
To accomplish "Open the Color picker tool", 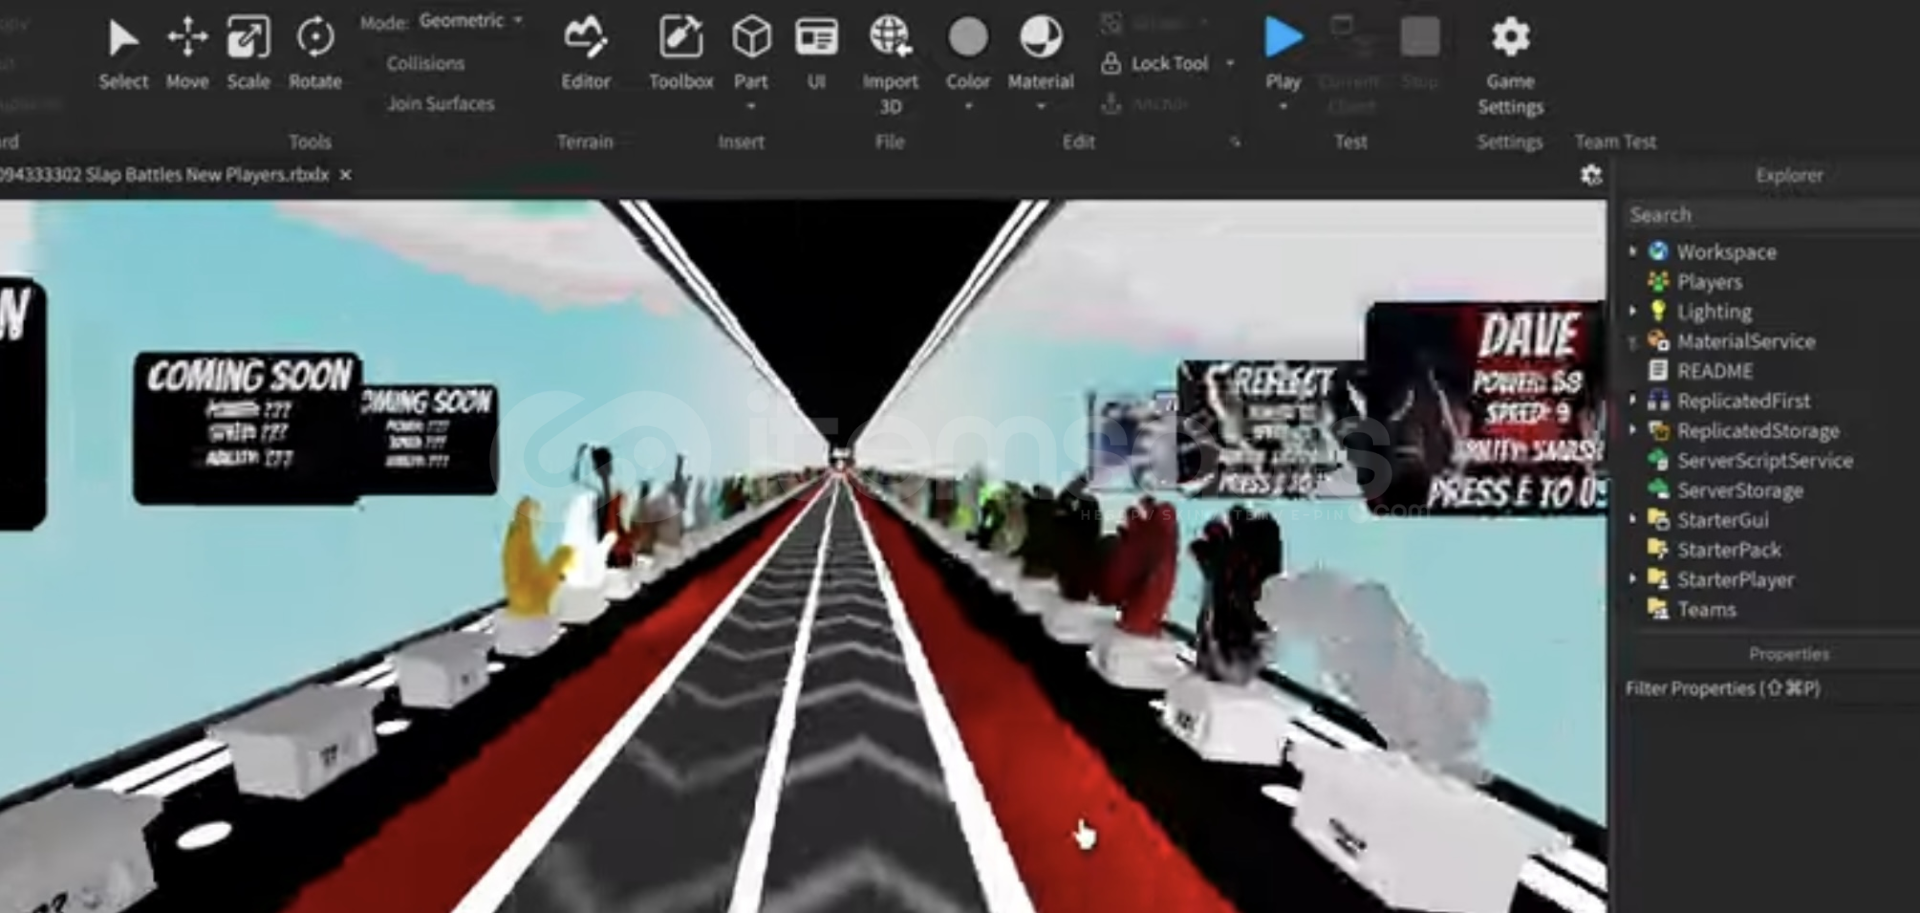I will (968, 52).
